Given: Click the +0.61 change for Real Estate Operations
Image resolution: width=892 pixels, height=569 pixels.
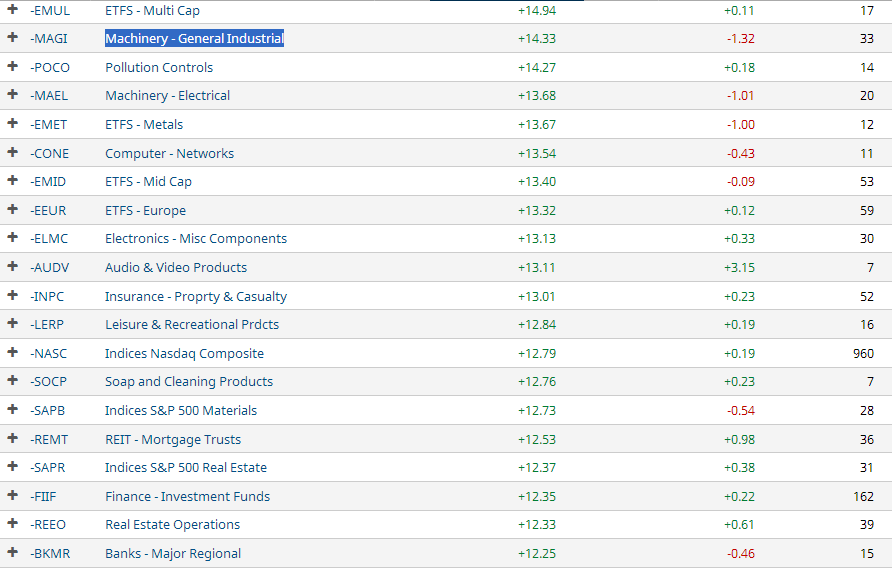Looking at the screenshot, I should click(x=739, y=525).
